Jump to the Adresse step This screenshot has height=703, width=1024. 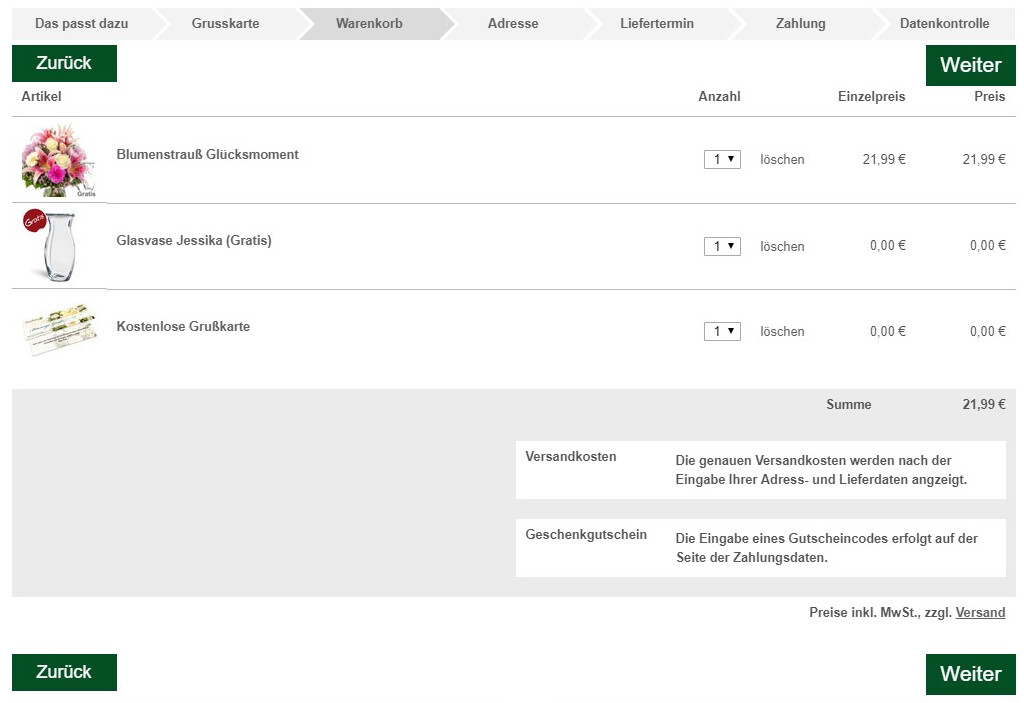pos(513,24)
